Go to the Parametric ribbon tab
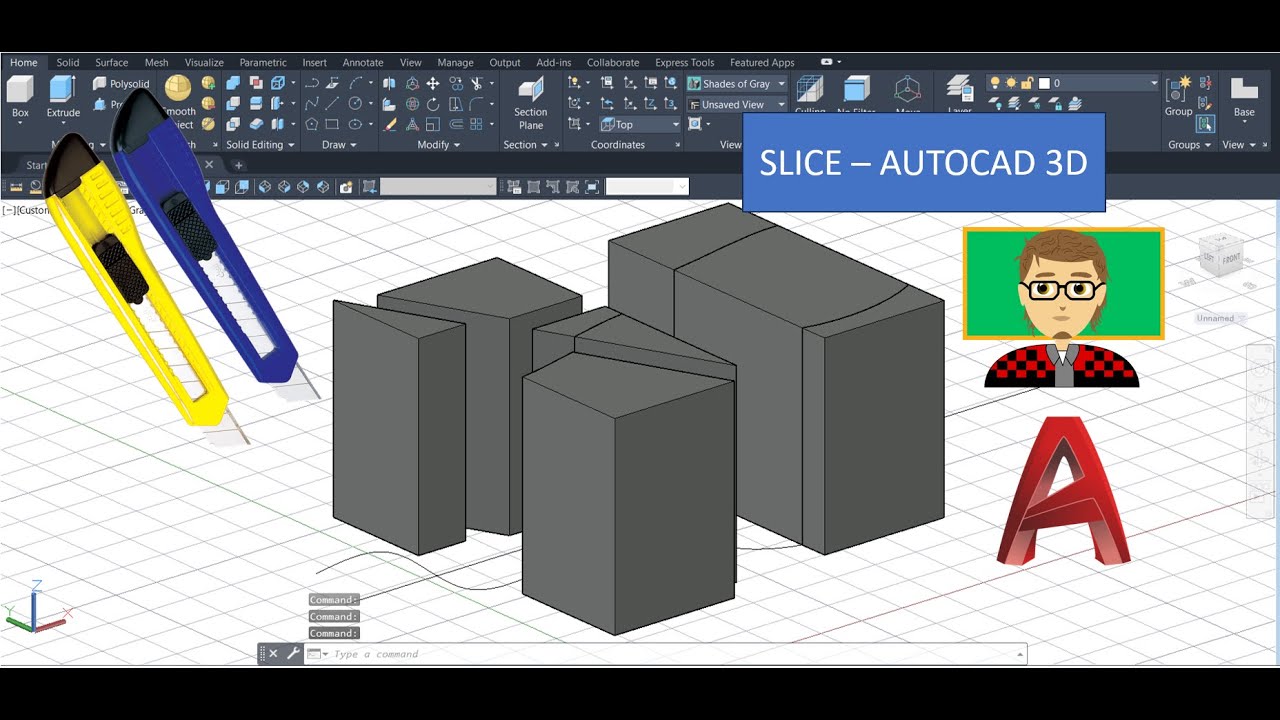 pyautogui.click(x=263, y=62)
